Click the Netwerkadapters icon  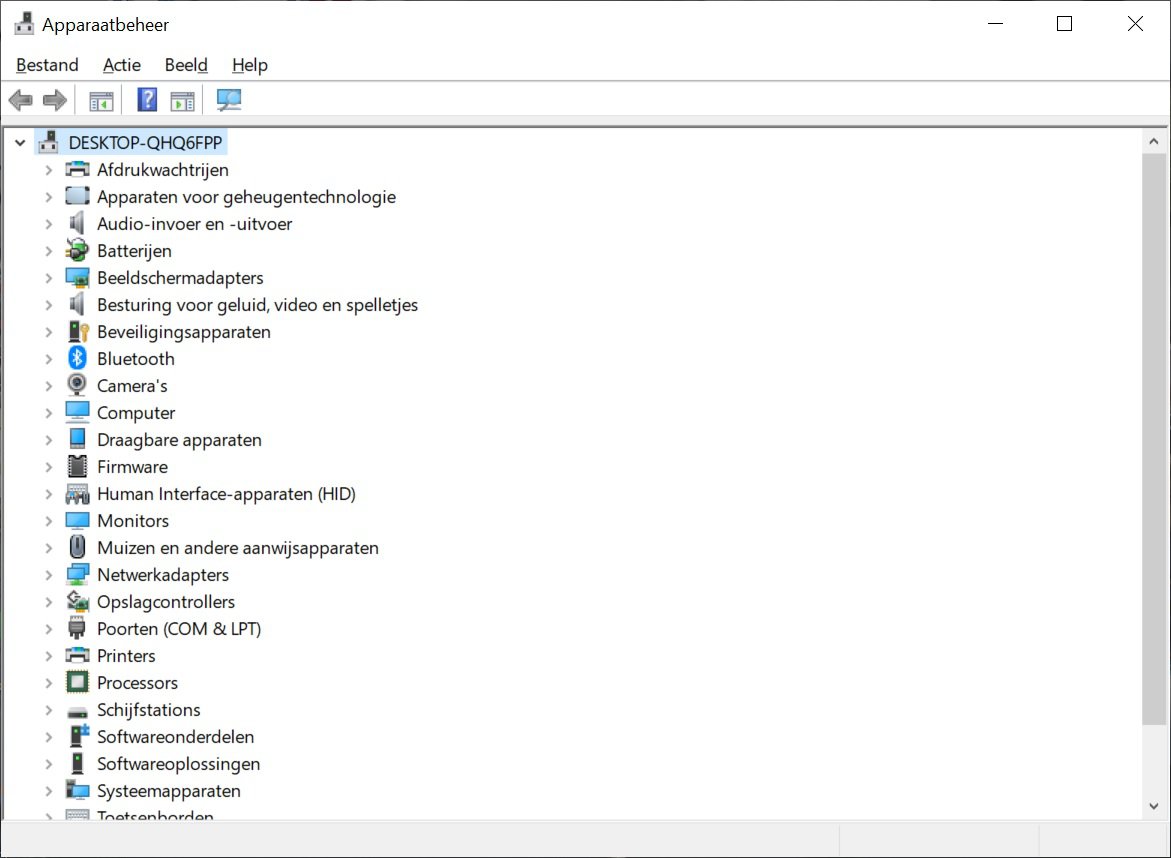click(x=77, y=574)
